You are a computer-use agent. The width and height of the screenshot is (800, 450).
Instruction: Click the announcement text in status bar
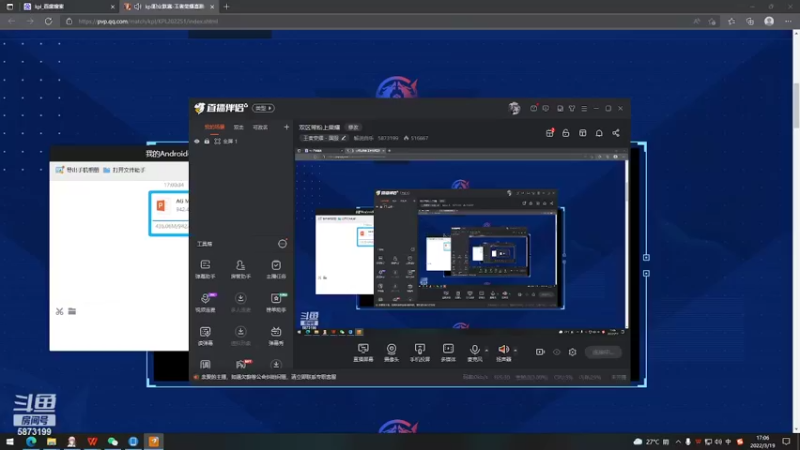(x=268, y=377)
